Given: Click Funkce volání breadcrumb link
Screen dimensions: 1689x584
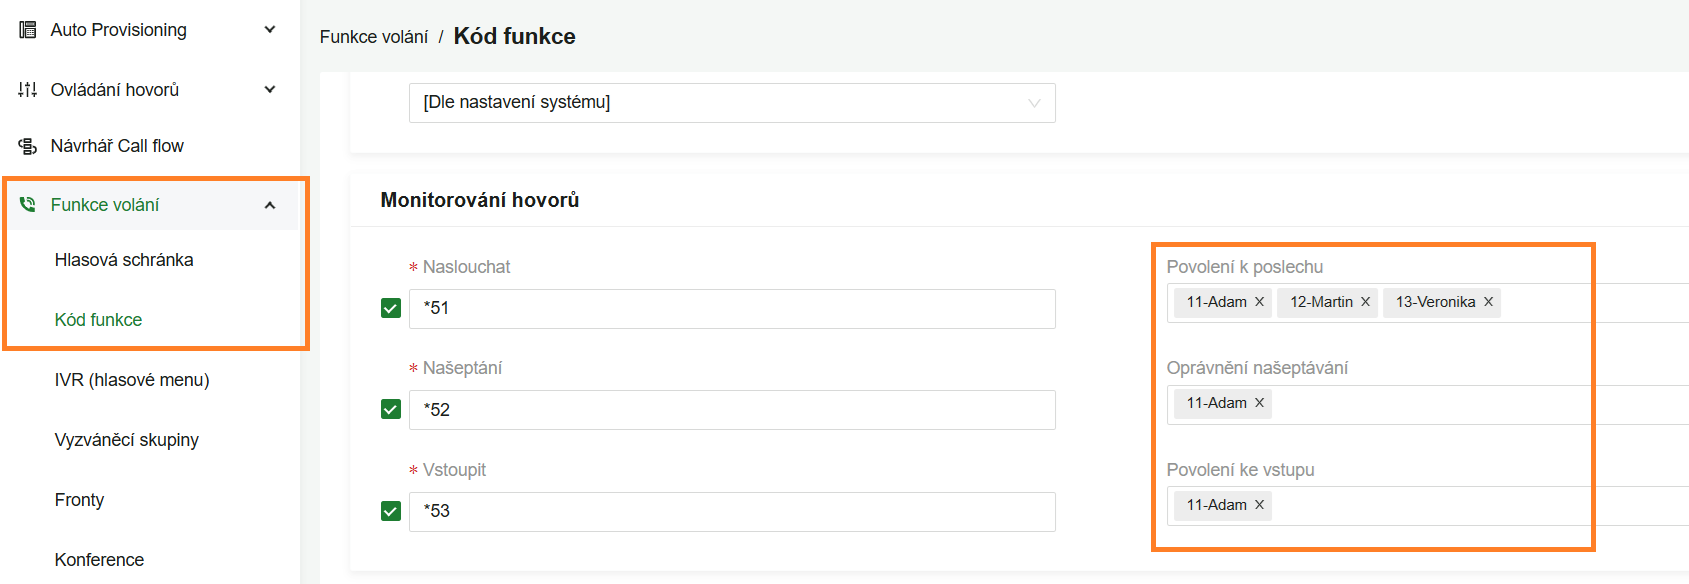Looking at the screenshot, I should click(x=373, y=37).
